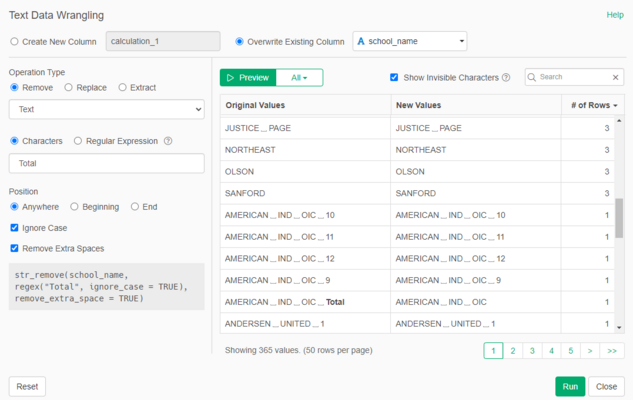Click the sort arrow on # of Rows column
The width and height of the screenshot is (633, 400).
[615, 105]
